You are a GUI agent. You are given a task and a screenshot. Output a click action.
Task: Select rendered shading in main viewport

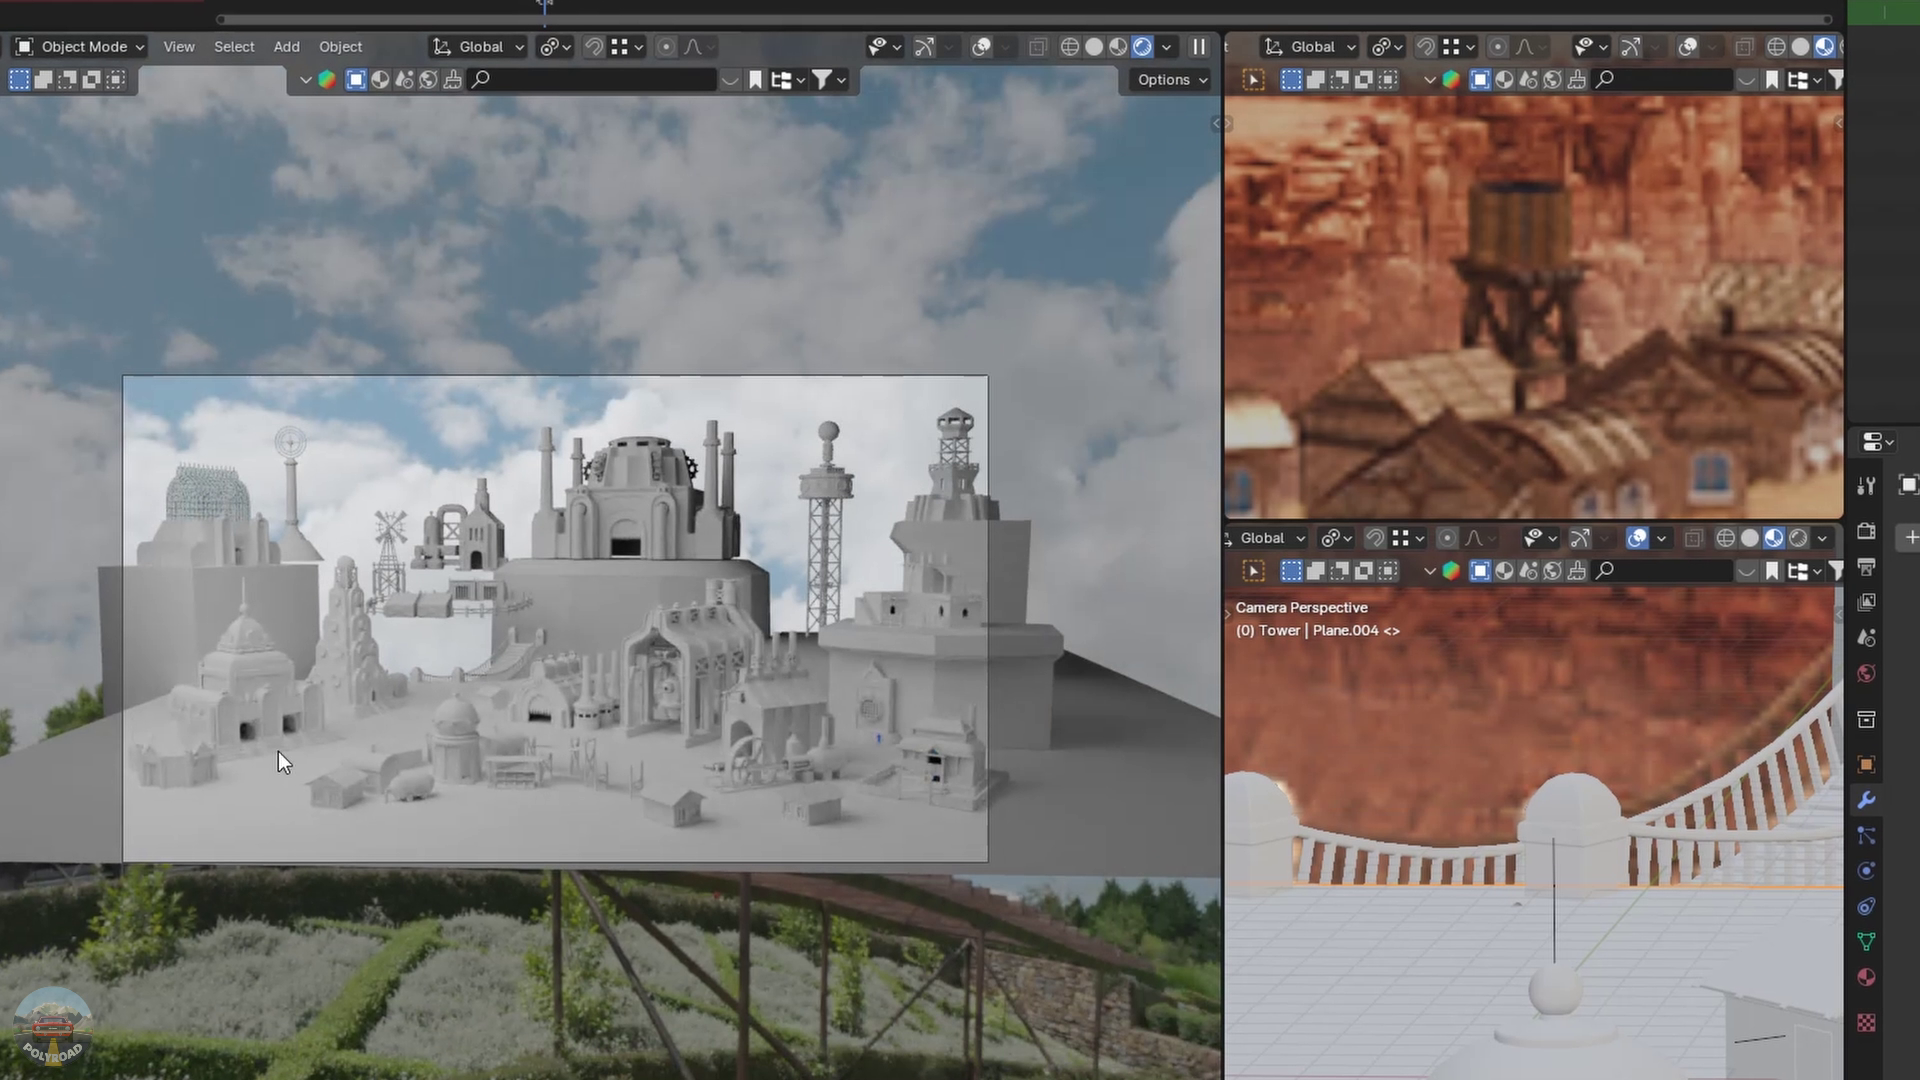coord(1142,47)
